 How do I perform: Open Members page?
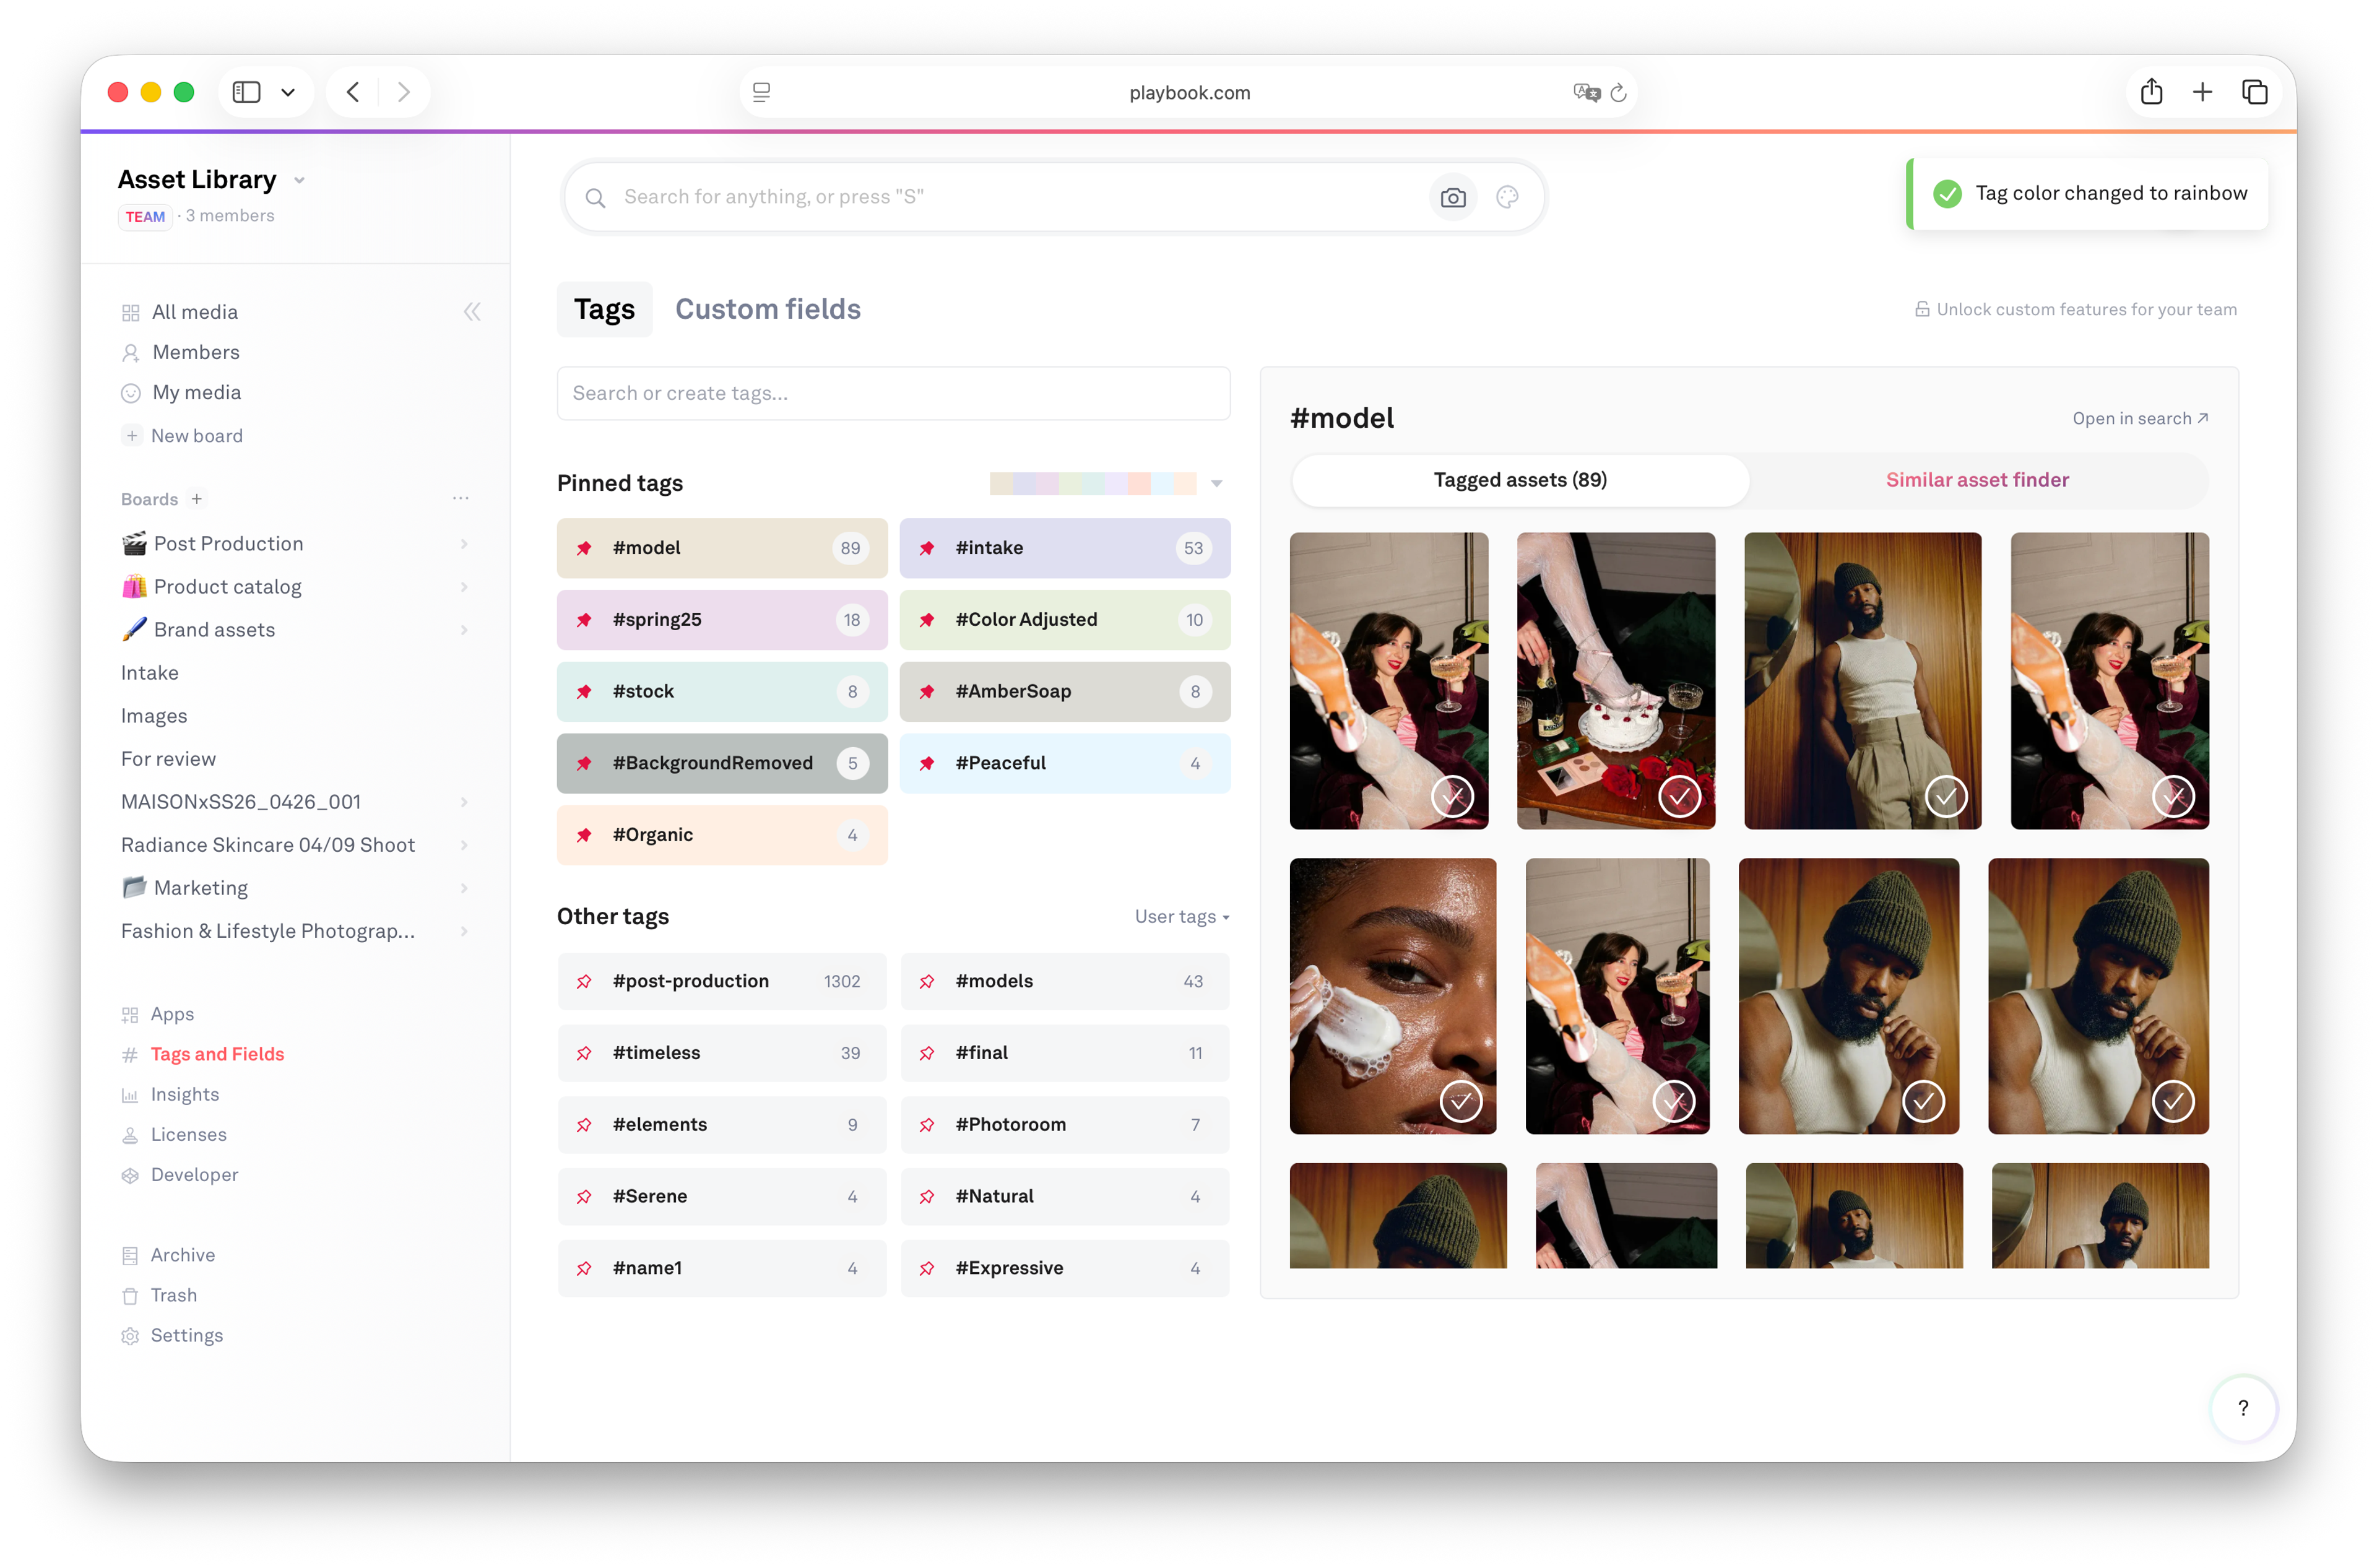point(195,352)
